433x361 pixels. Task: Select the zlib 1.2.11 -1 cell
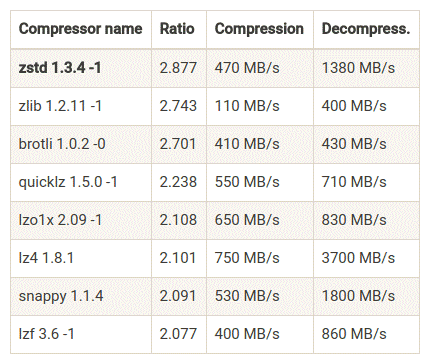(81, 106)
